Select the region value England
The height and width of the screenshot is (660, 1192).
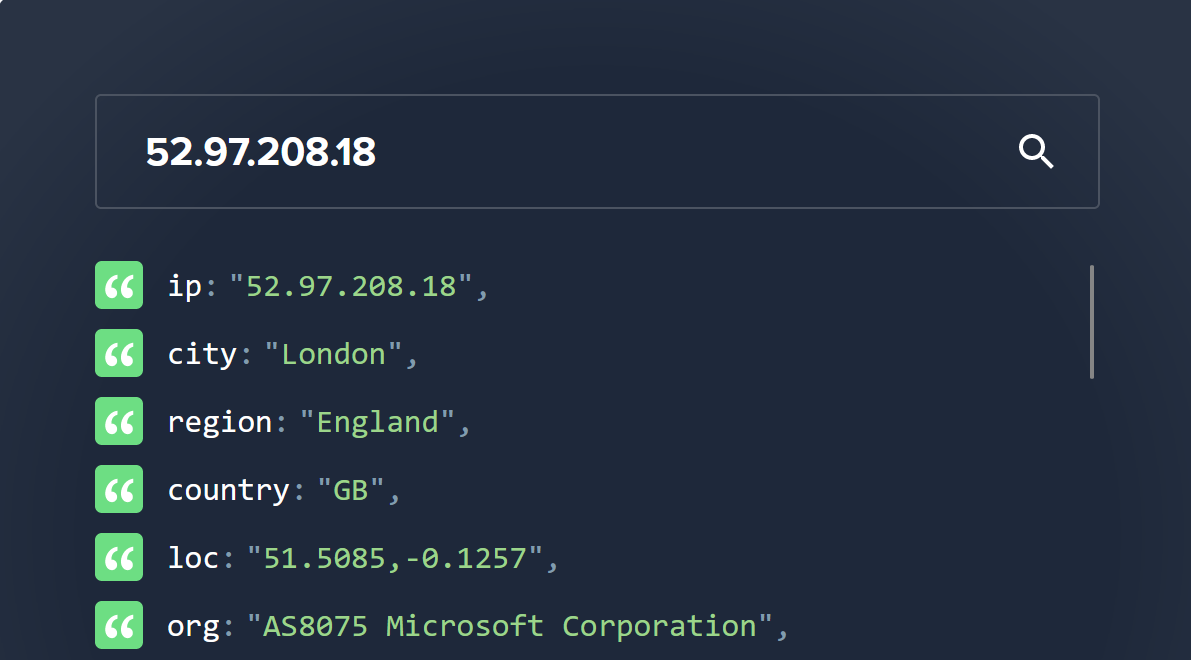379,421
